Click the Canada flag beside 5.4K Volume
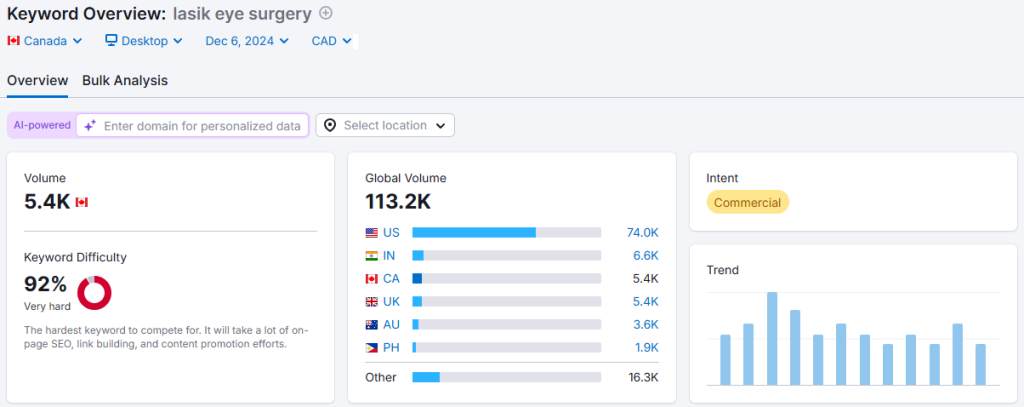The image size is (1024, 407). [82, 202]
